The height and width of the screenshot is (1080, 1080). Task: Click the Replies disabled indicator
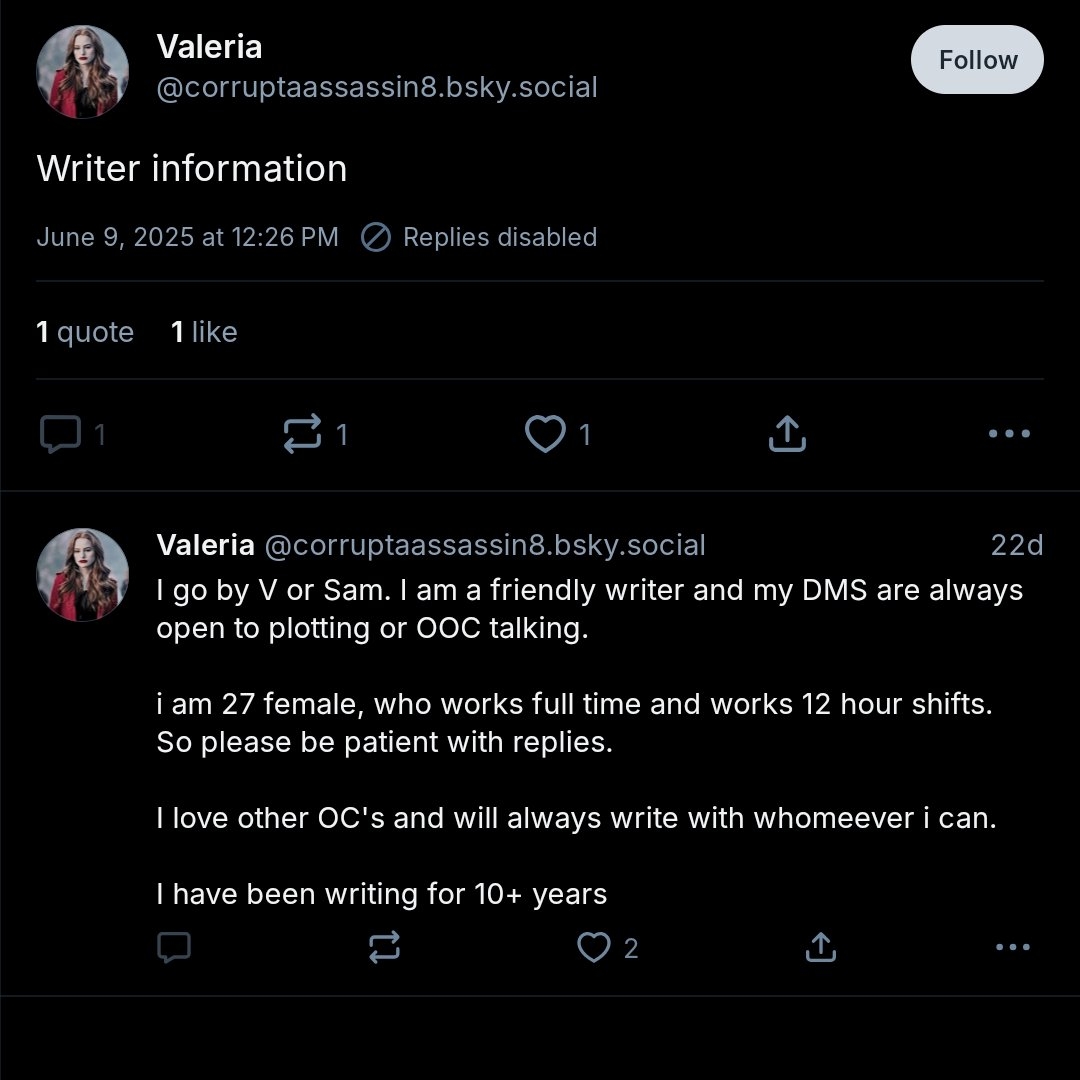[x=479, y=237]
